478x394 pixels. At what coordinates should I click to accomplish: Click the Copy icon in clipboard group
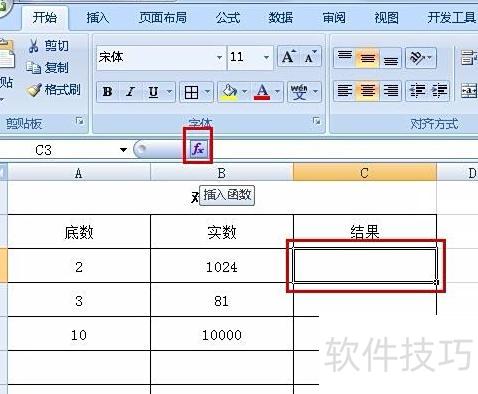coord(33,68)
